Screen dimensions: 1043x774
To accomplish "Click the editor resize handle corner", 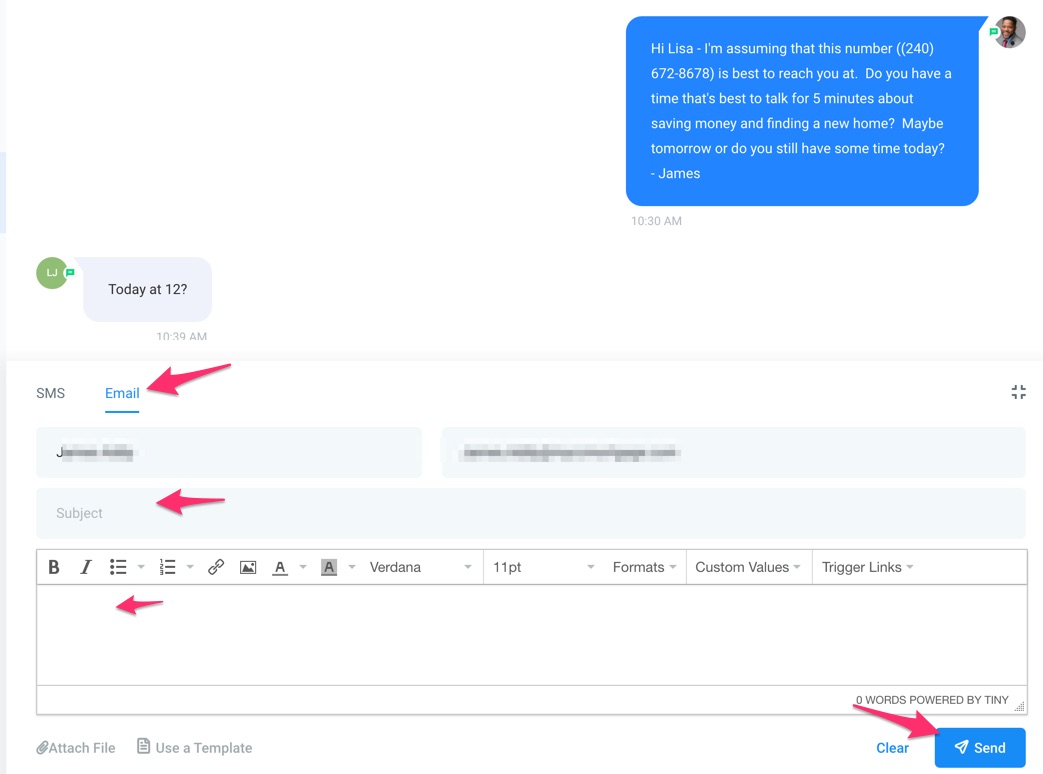I will [1019, 707].
